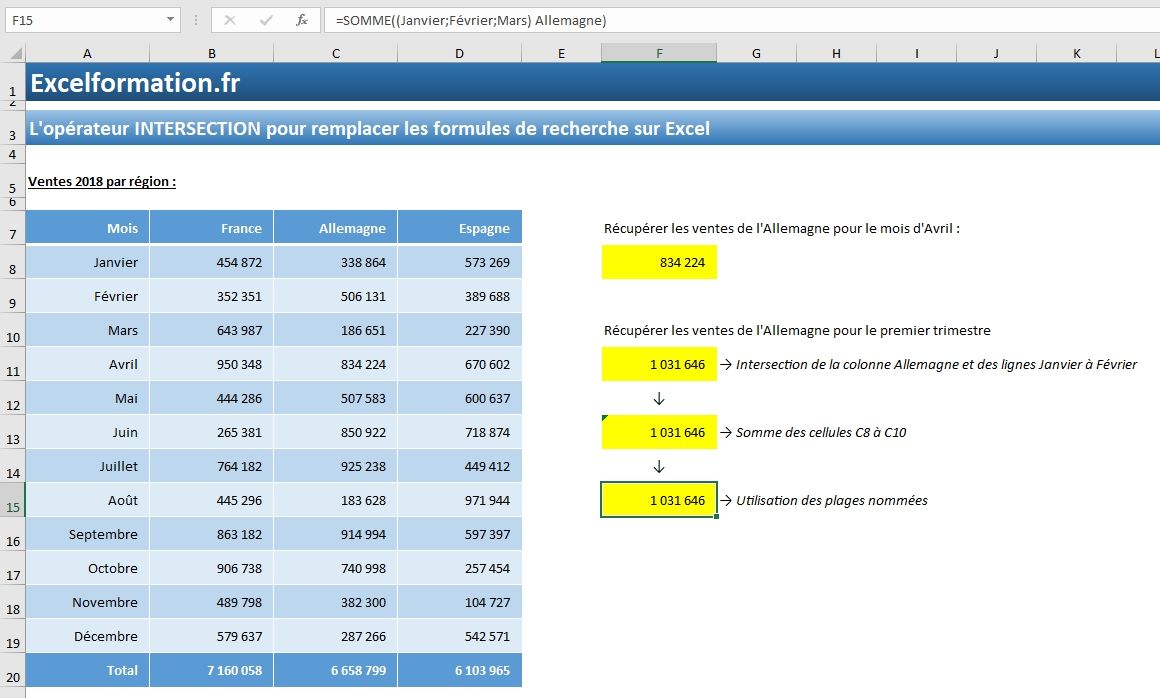Select the cell with value 489 798

pos(212,603)
